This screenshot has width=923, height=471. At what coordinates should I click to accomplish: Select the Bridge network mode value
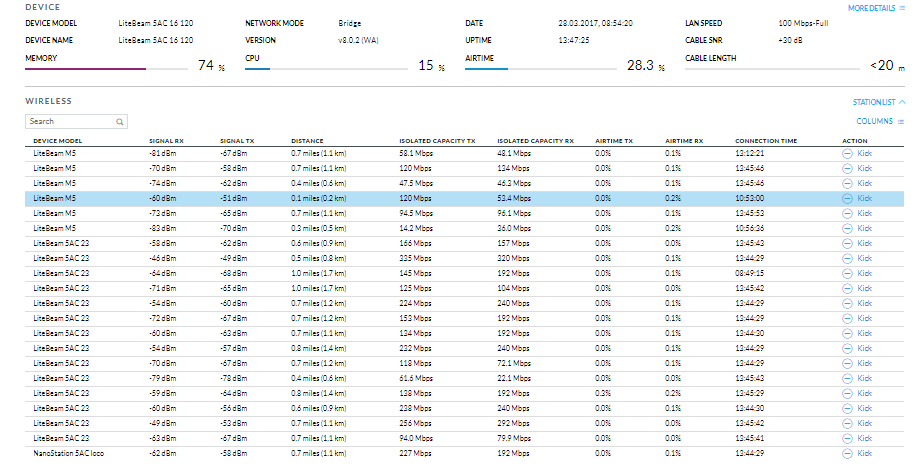click(x=350, y=24)
